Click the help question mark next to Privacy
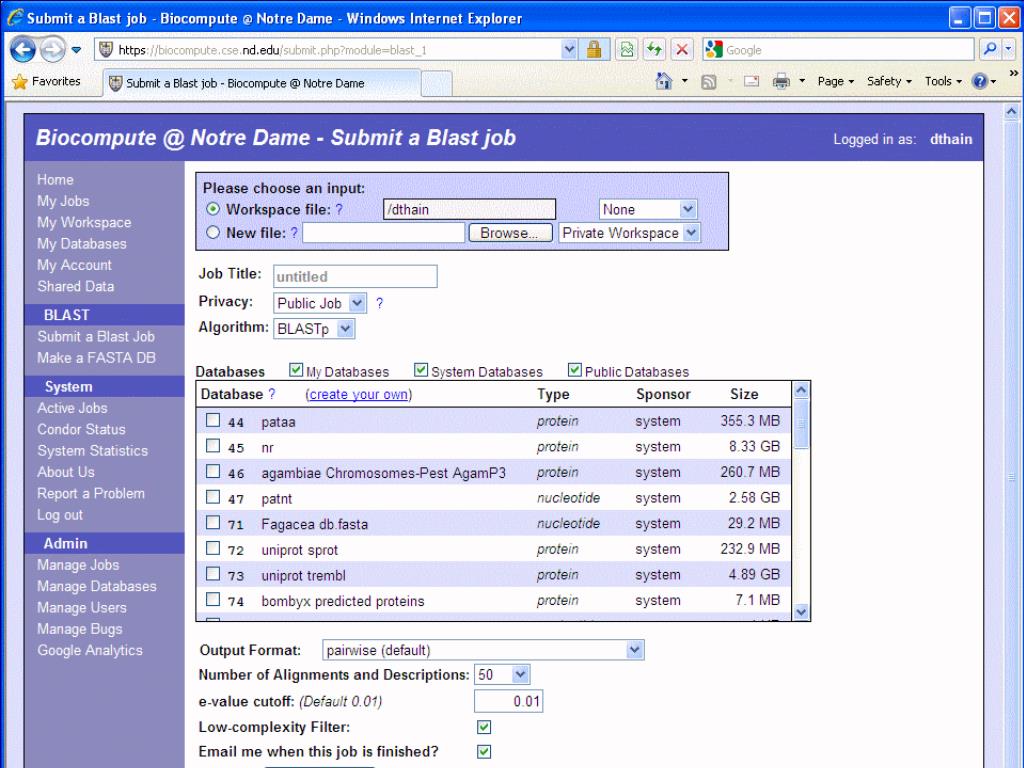The width and height of the screenshot is (1024, 768). click(379, 303)
